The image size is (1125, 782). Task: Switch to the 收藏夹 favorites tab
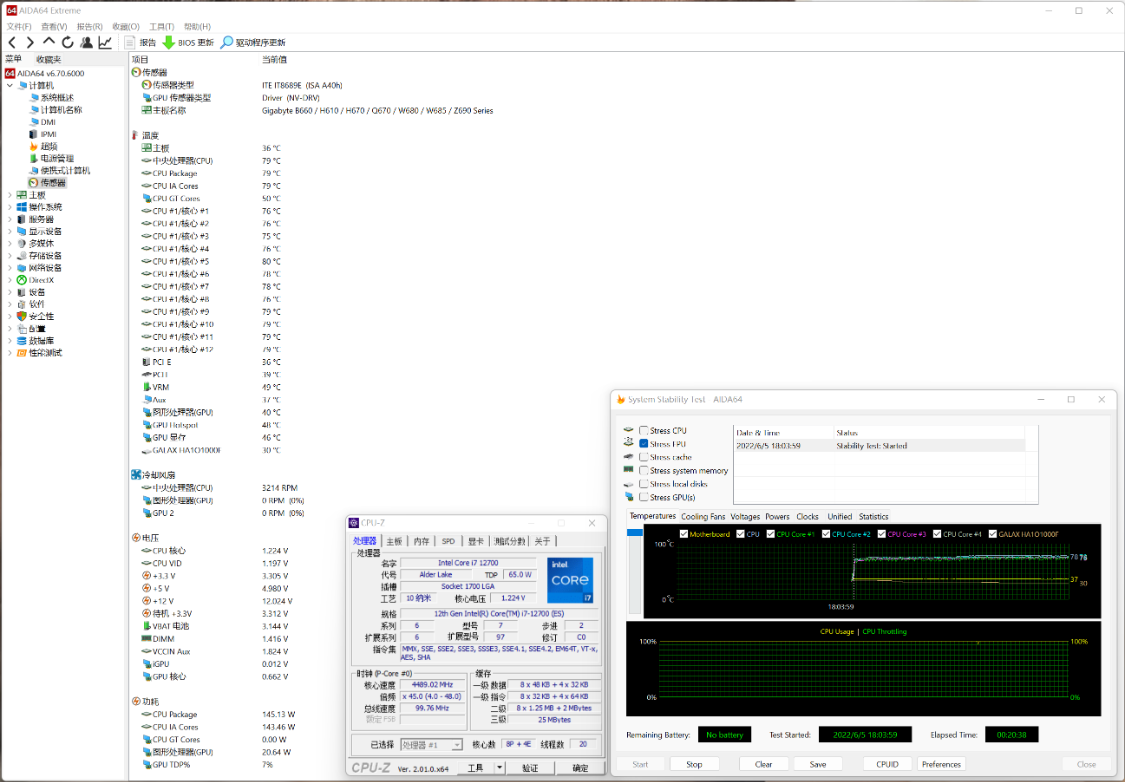tap(49, 60)
